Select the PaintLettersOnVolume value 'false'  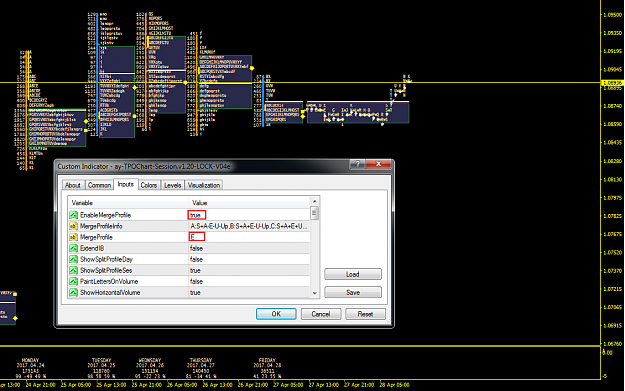tap(197, 281)
